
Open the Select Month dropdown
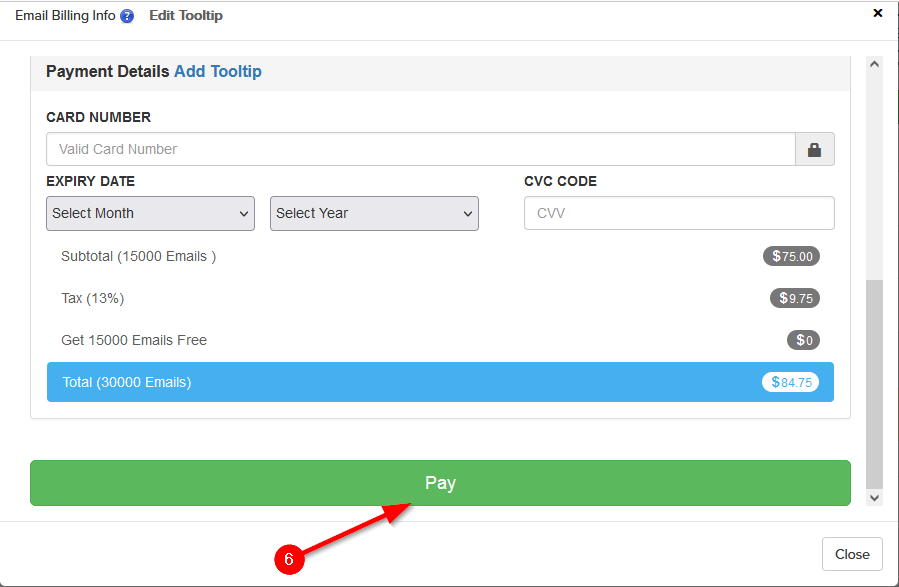tap(150, 213)
